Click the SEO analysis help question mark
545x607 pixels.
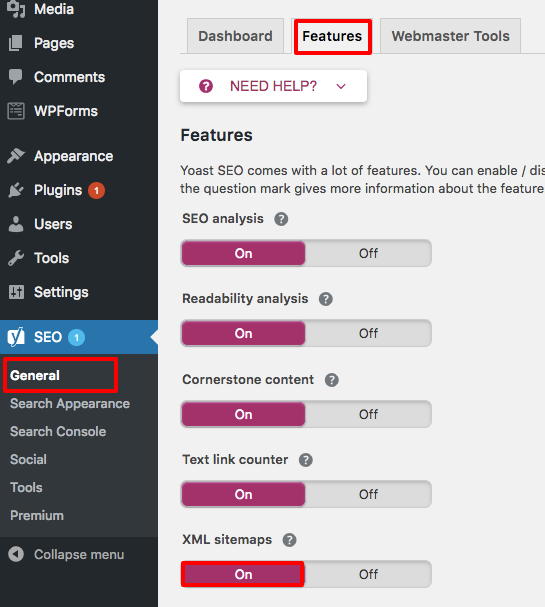coord(281,219)
